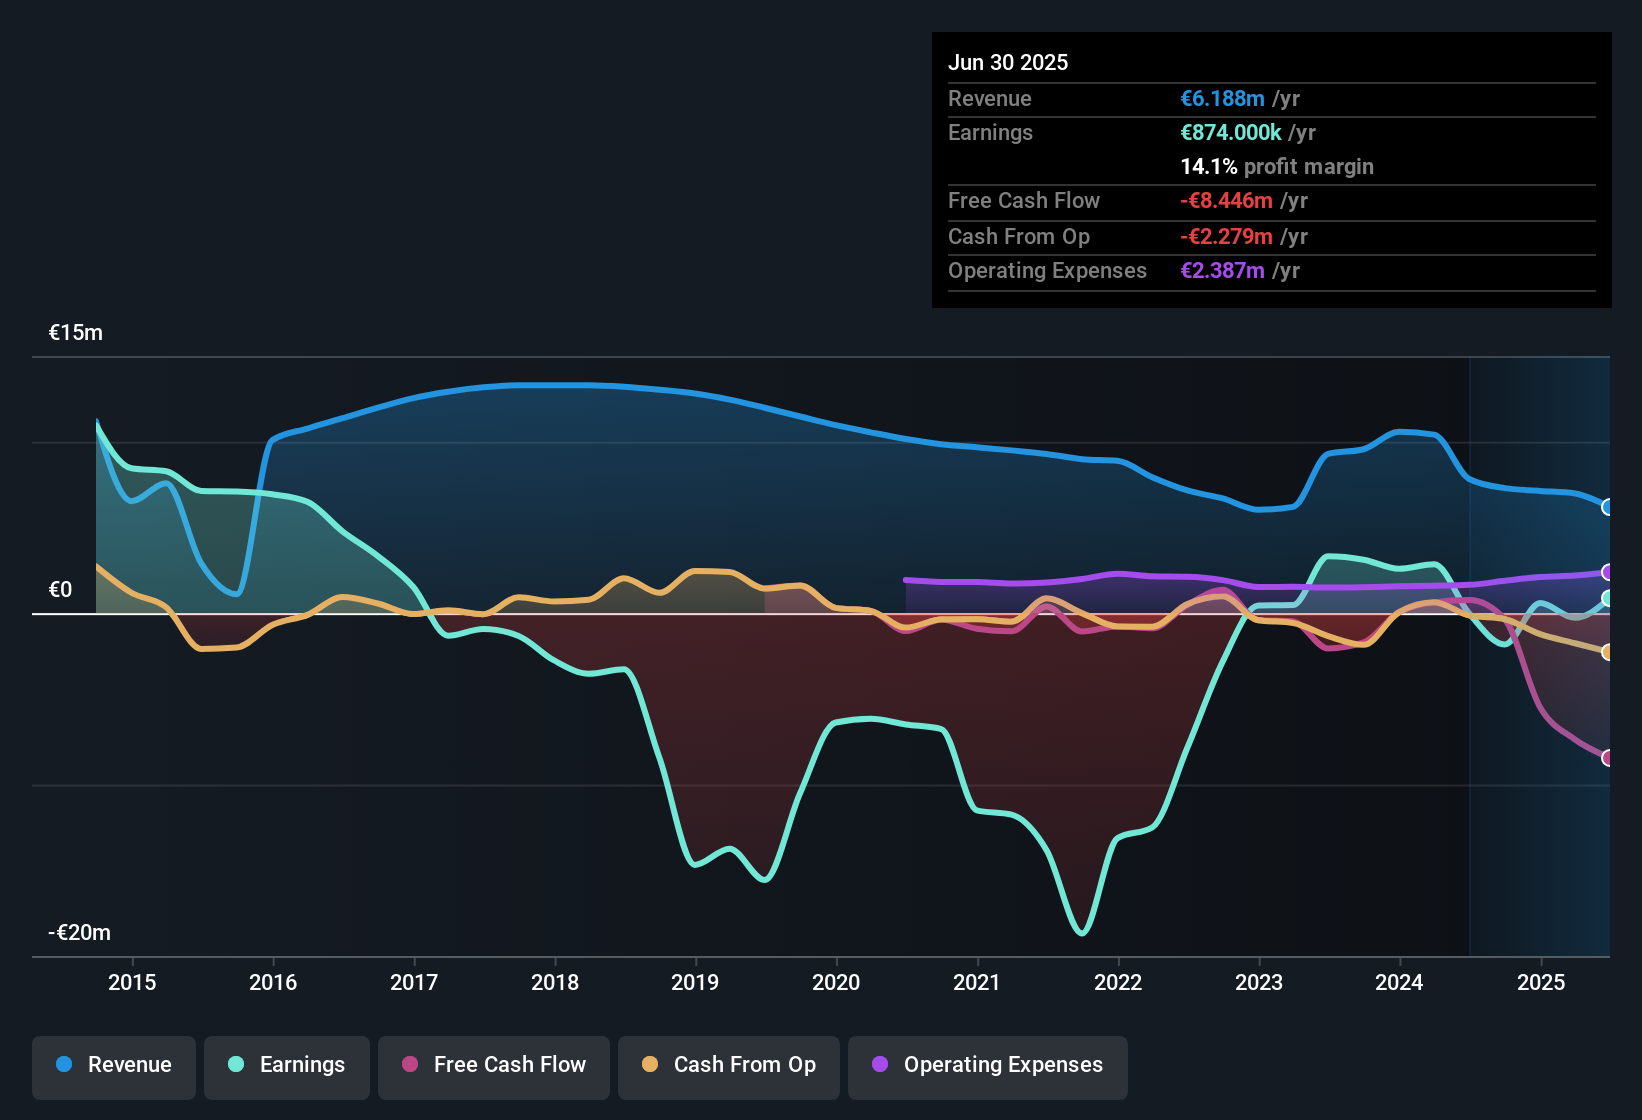
Task: Toggle the Earnings series visibility
Action: pos(287,1066)
